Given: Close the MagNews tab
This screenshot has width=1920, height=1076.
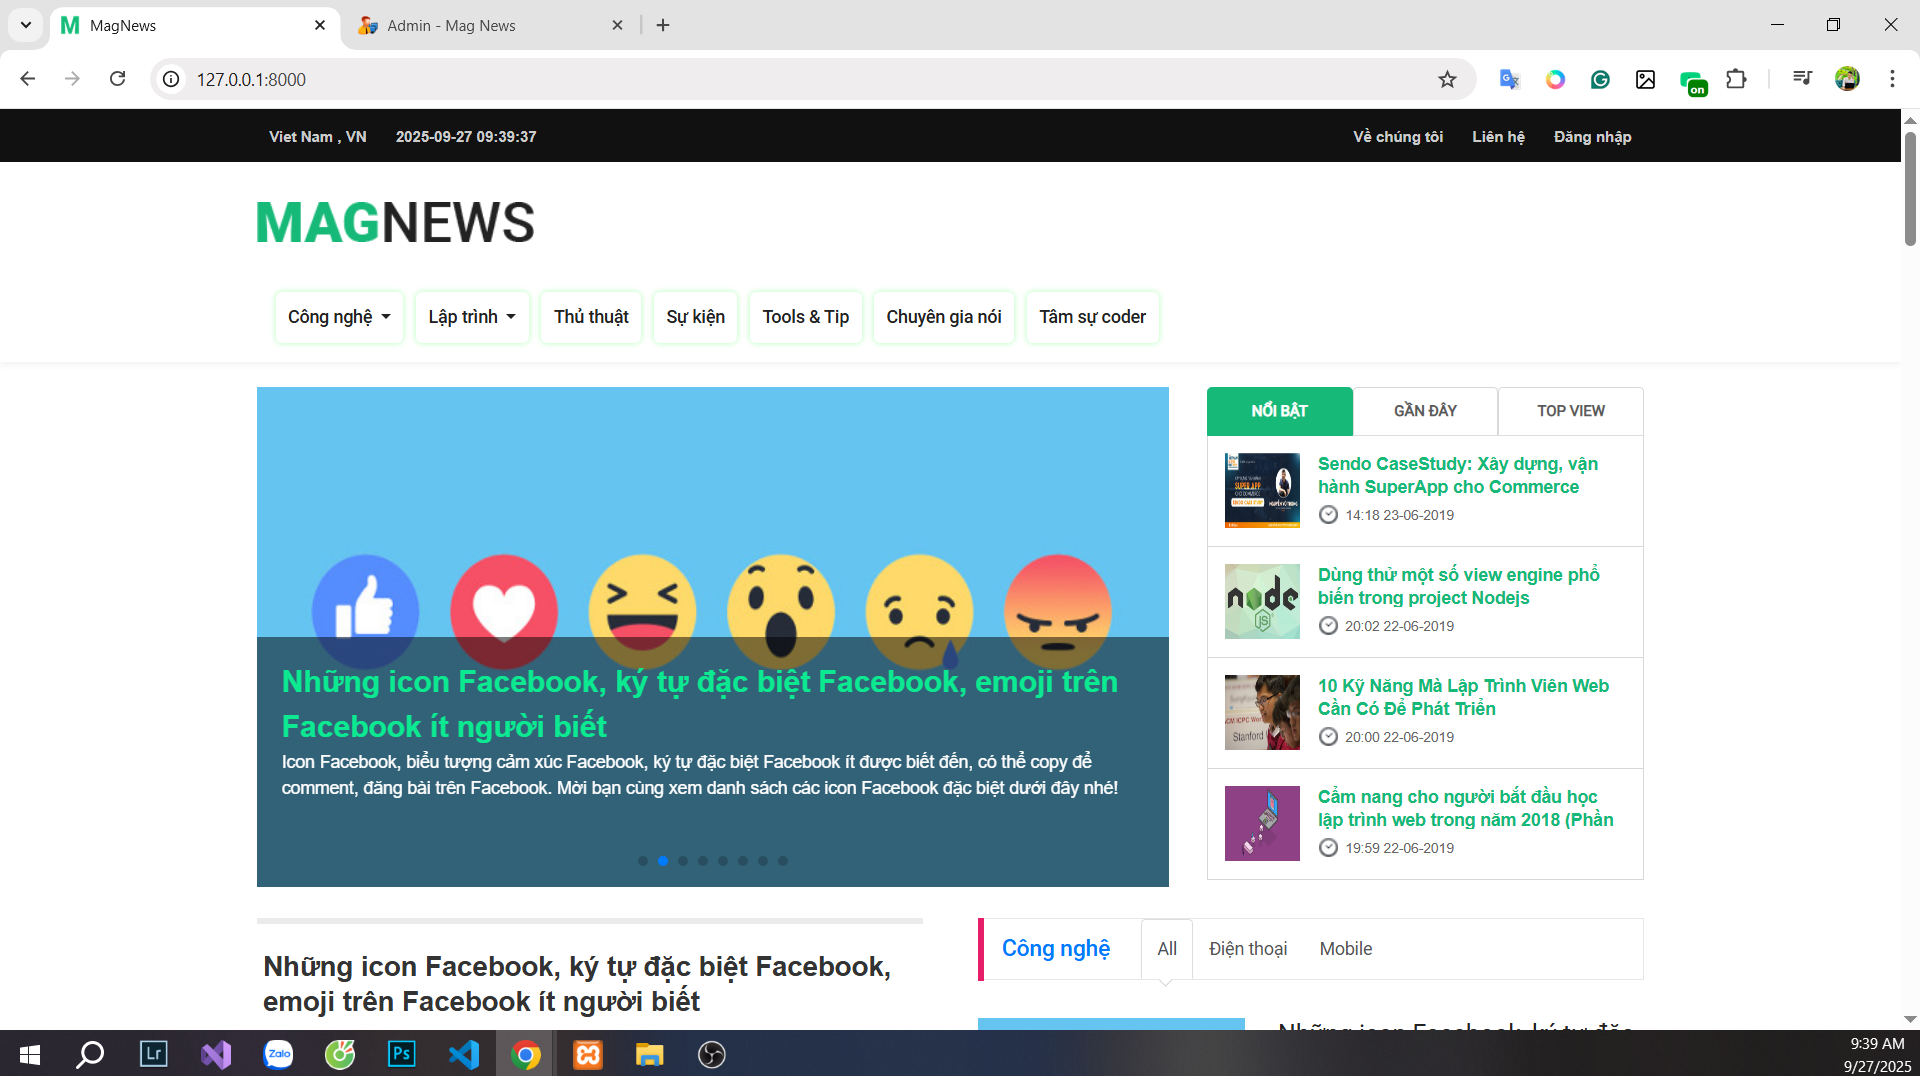Looking at the screenshot, I should (320, 25).
